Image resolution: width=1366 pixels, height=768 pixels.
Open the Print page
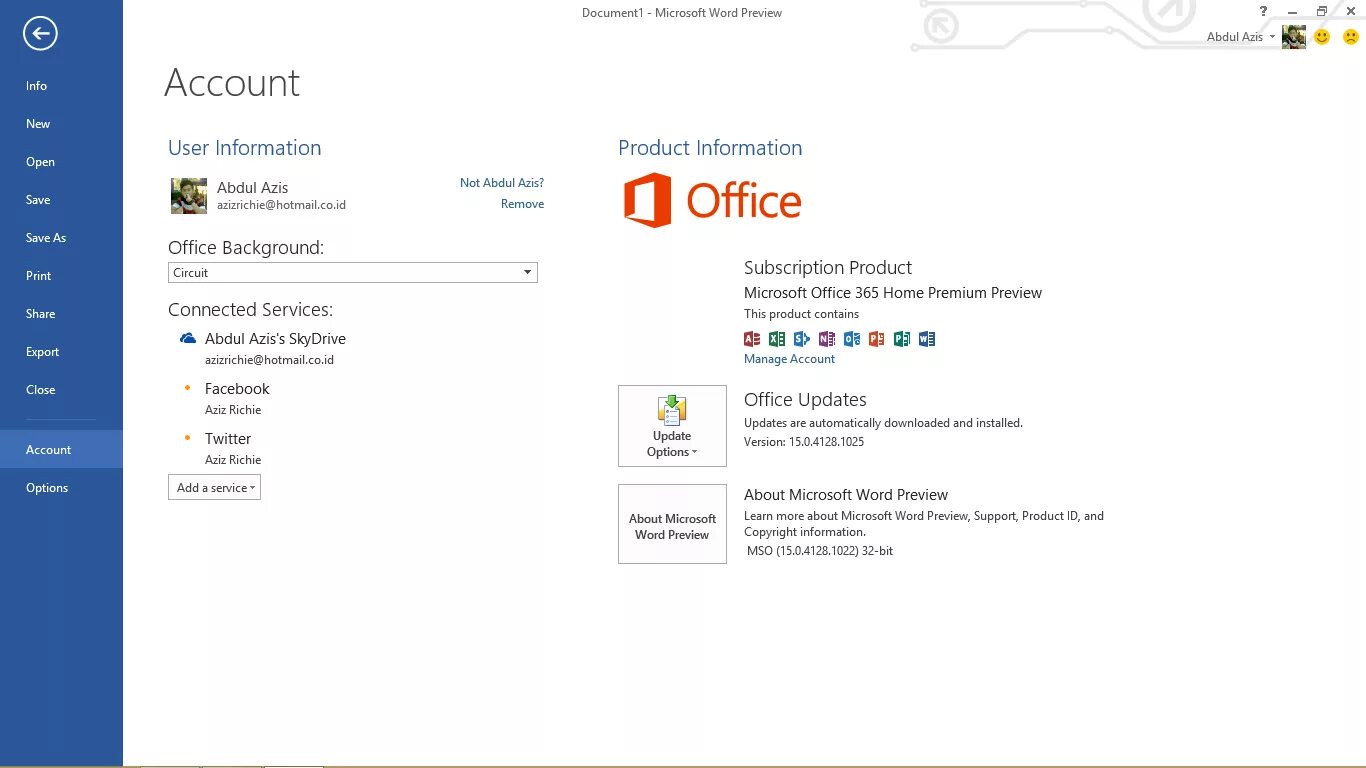click(61, 276)
